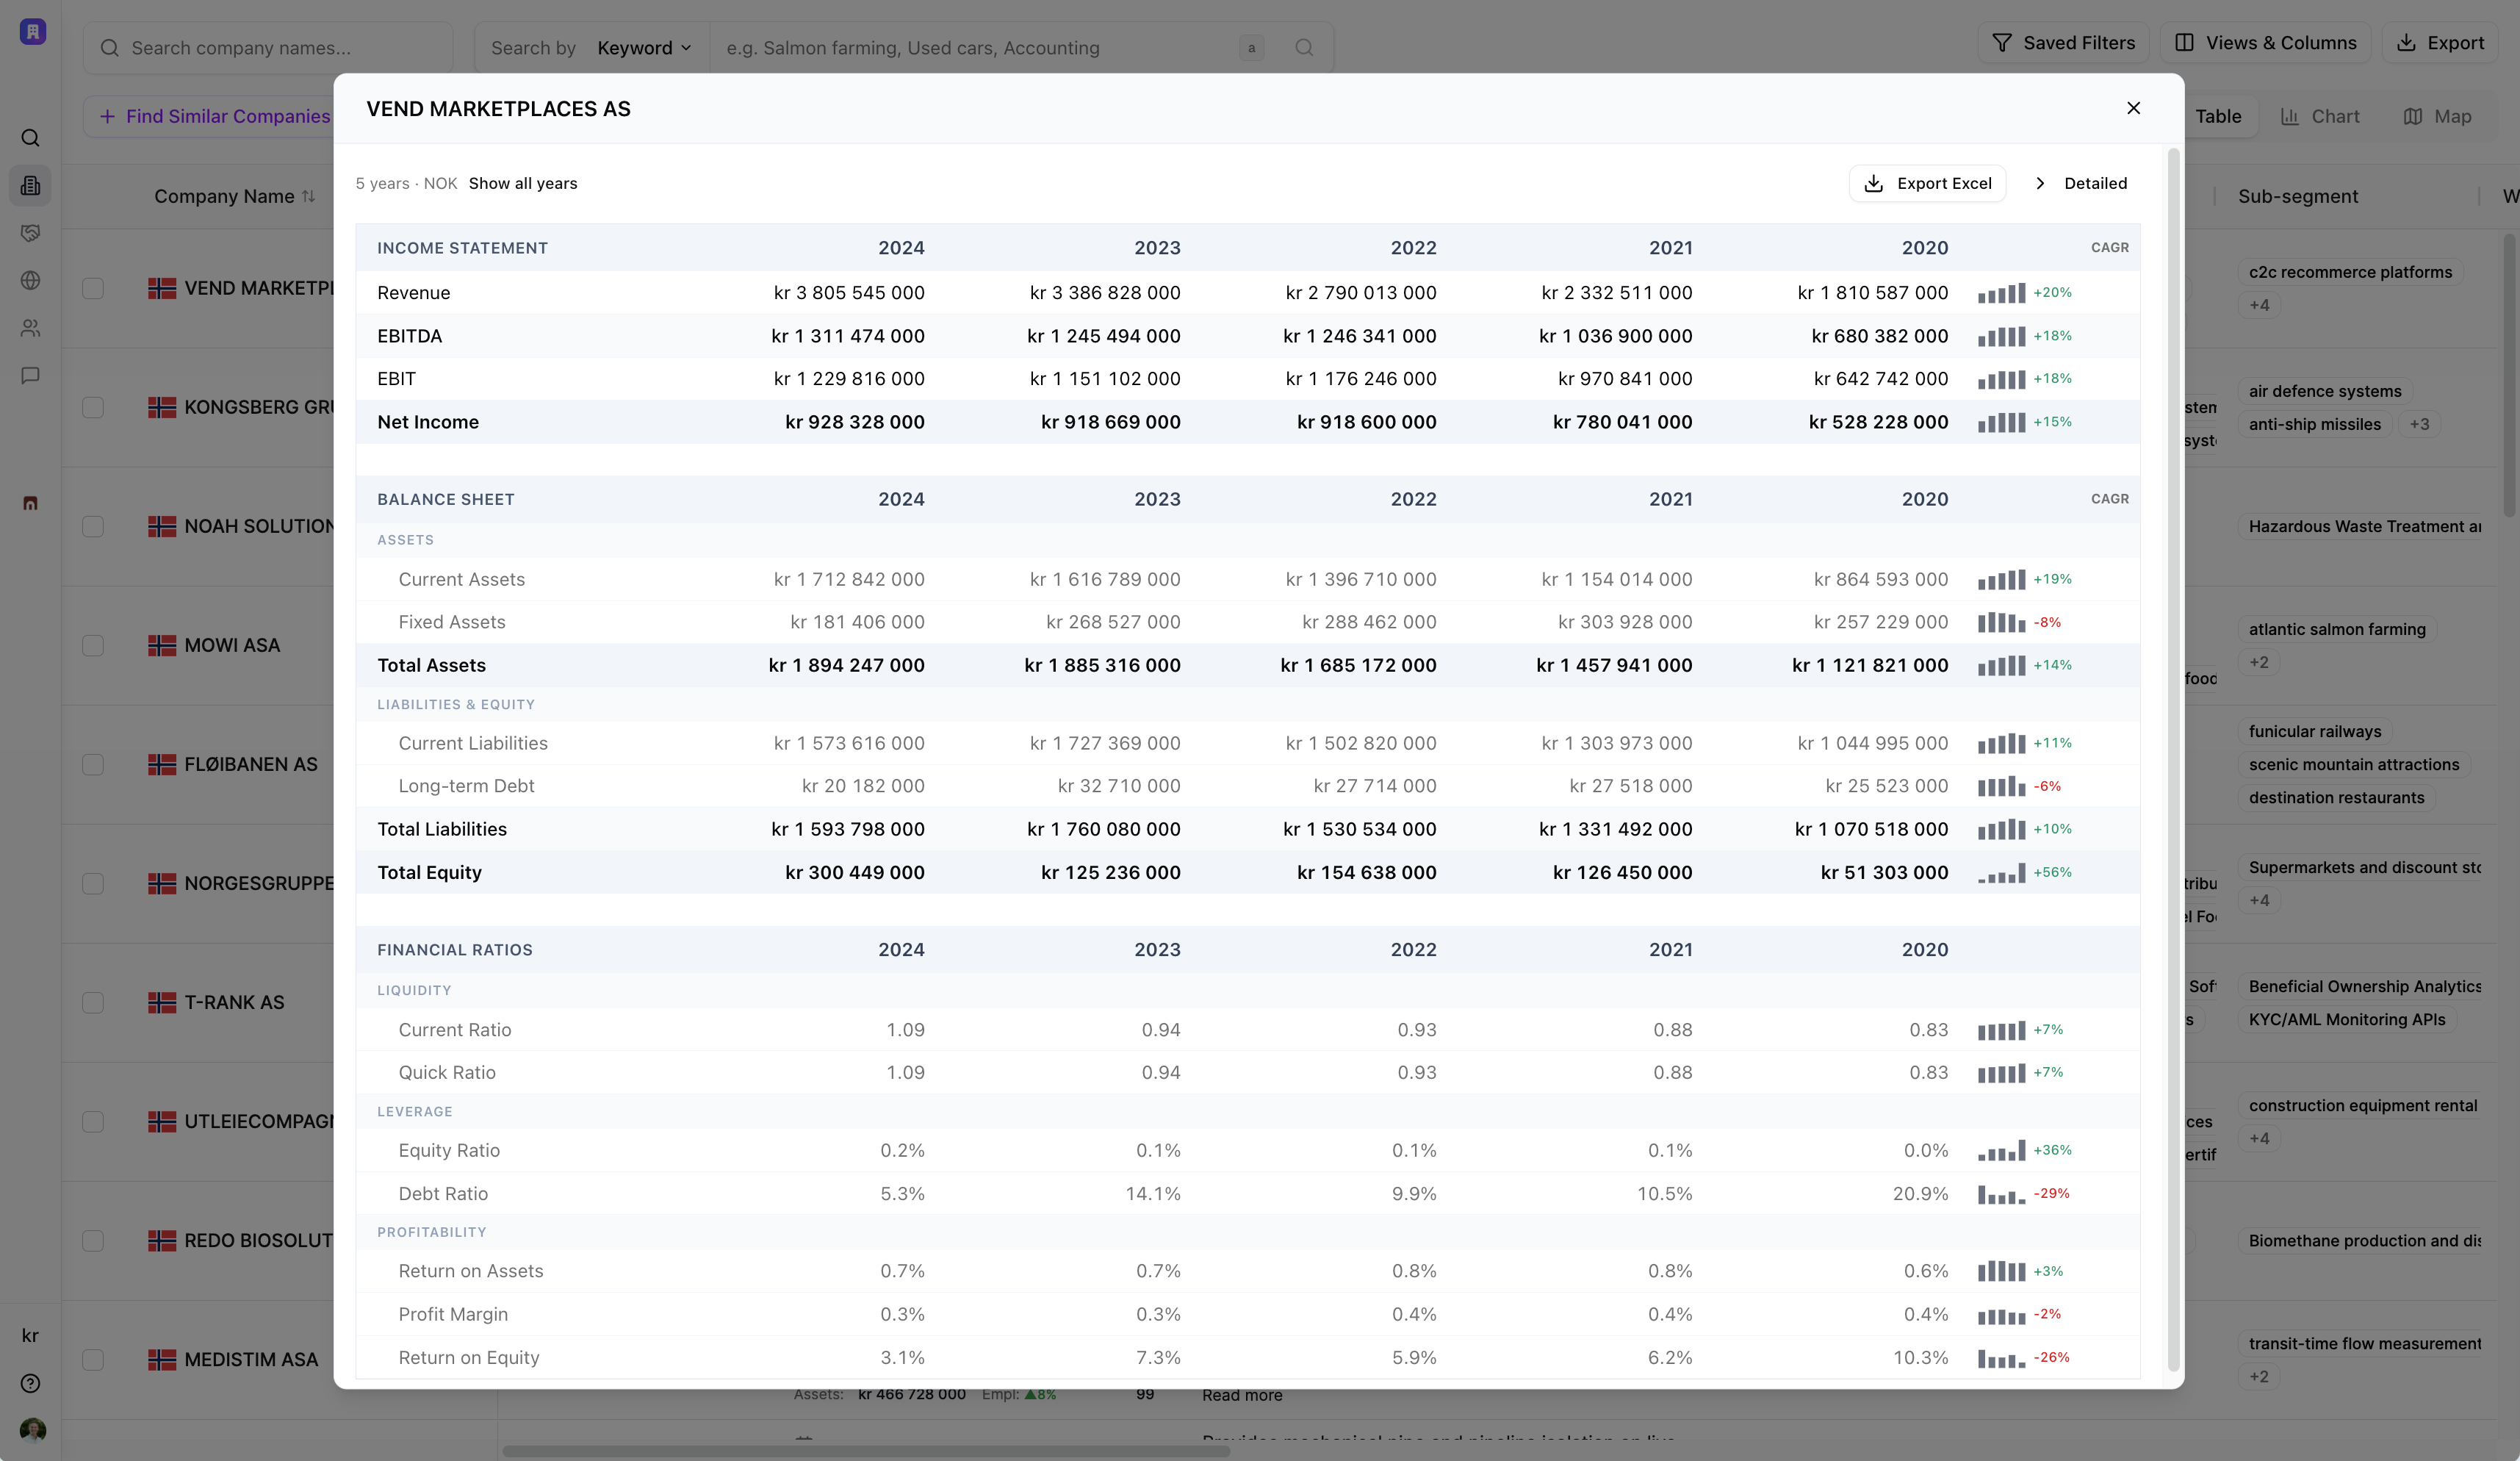Viewport: 2520px width, 1461px height.
Task: Click the 'Export Excel' button
Action: pyautogui.click(x=1927, y=183)
